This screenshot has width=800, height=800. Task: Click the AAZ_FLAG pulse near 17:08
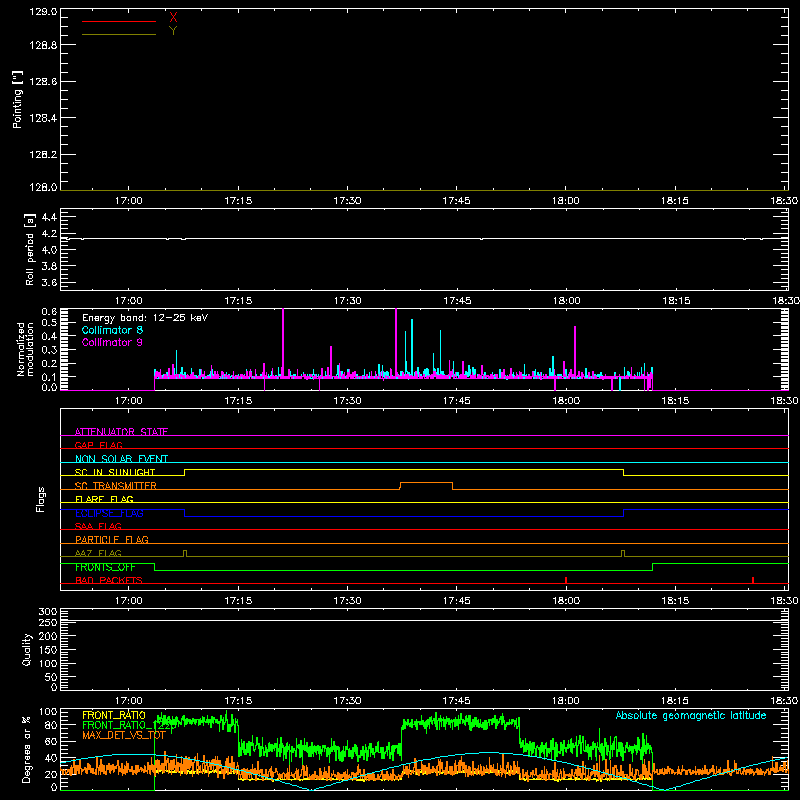click(x=185, y=553)
